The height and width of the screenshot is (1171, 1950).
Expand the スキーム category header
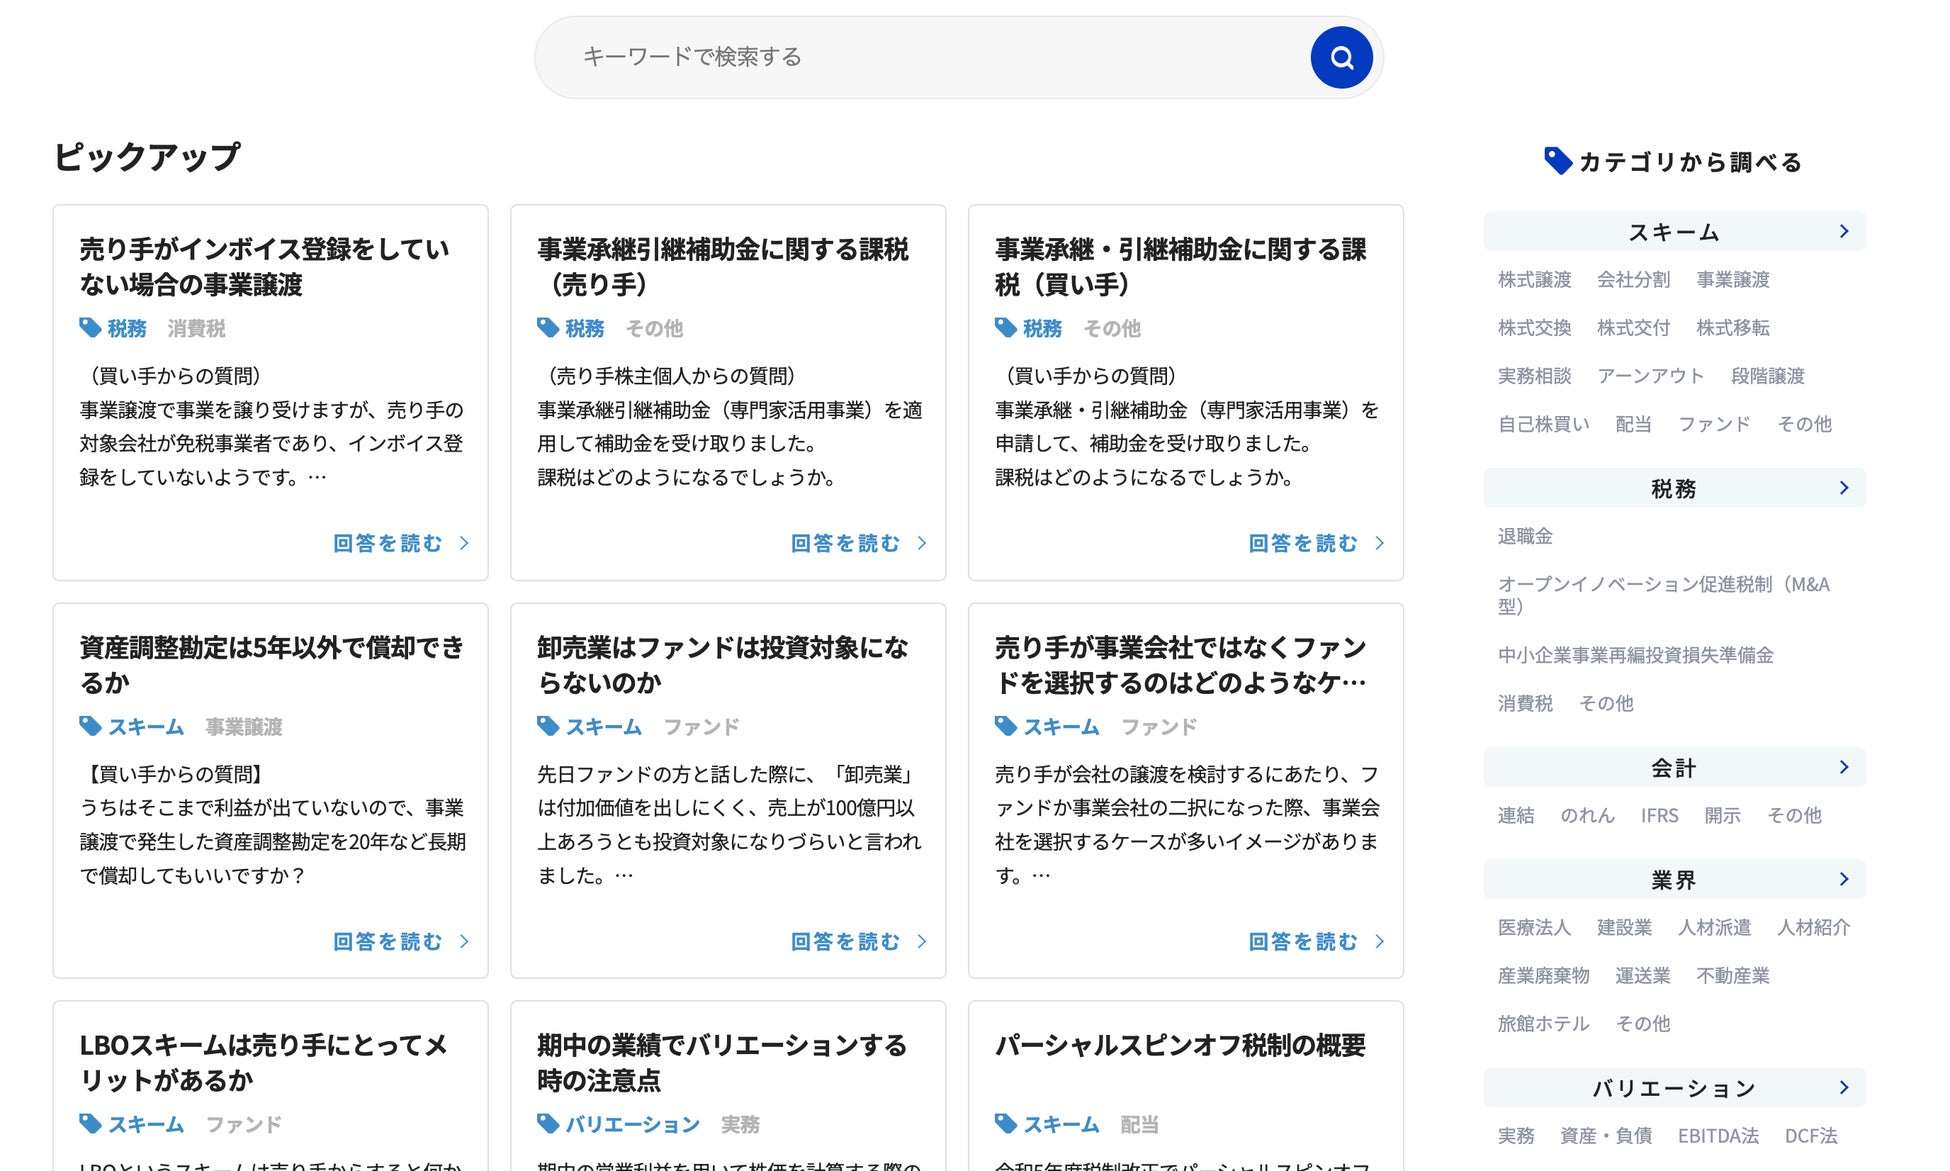click(1674, 232)
